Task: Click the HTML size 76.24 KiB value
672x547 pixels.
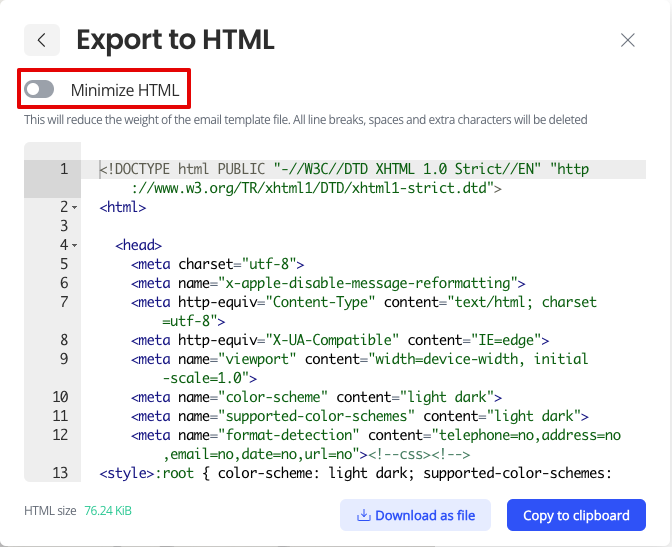Action: (108, 511)
